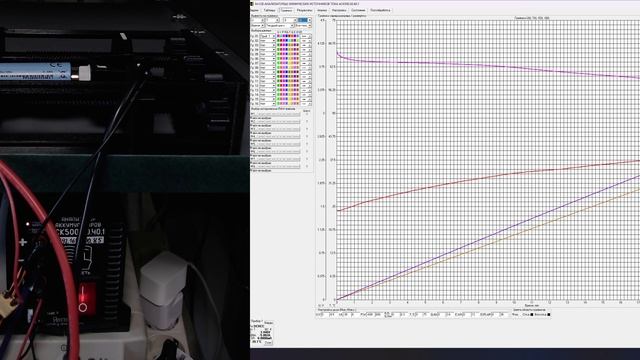640x360 pixels.
Task: Open the left dropdown in Гр. 07 row
Action: coord(267,63)
